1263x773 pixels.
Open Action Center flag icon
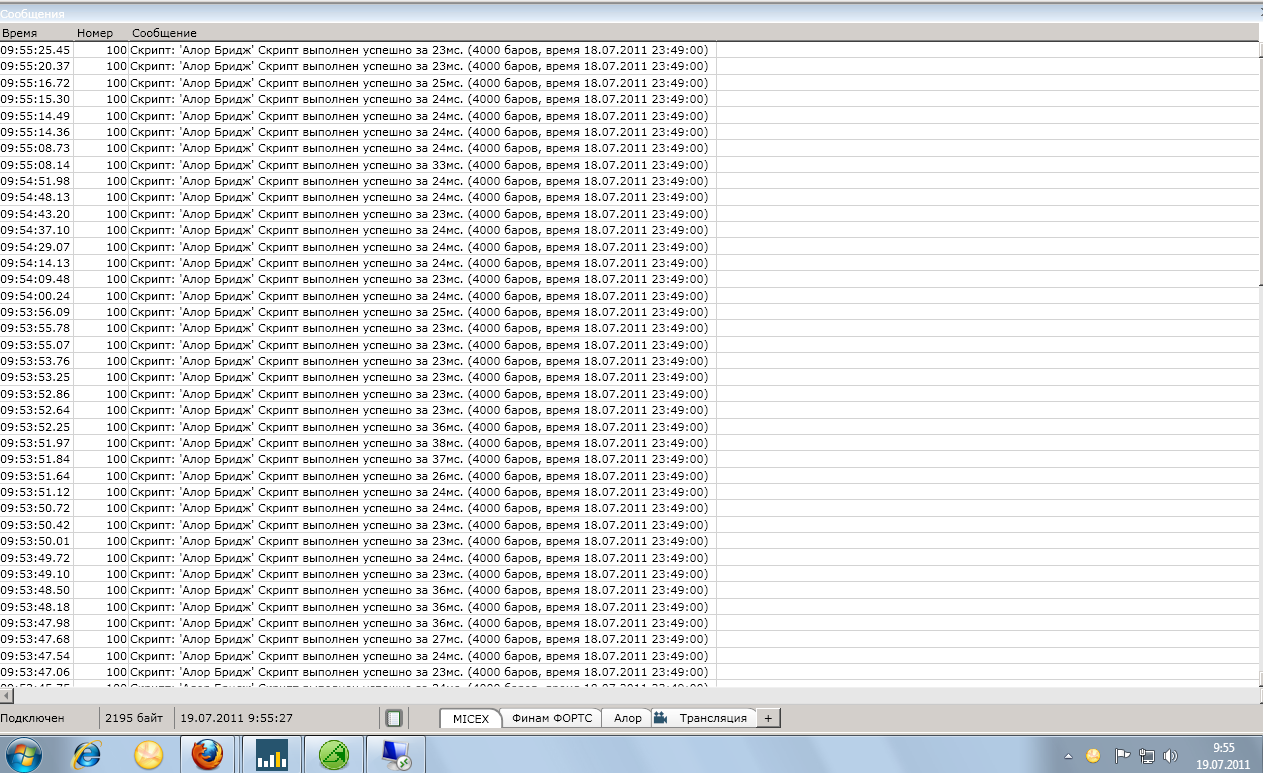click(x=1122, y=756)
